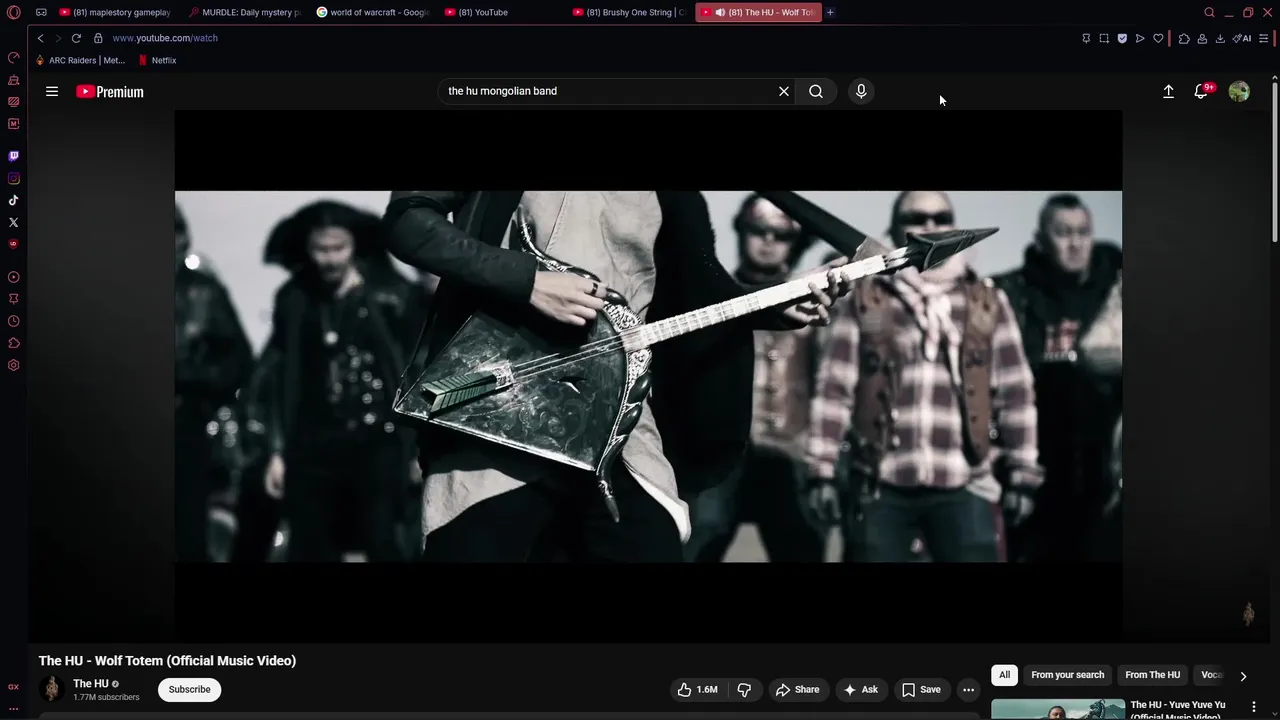
Task: Clear the YouTube search text
Action: [x=784, y=91]
